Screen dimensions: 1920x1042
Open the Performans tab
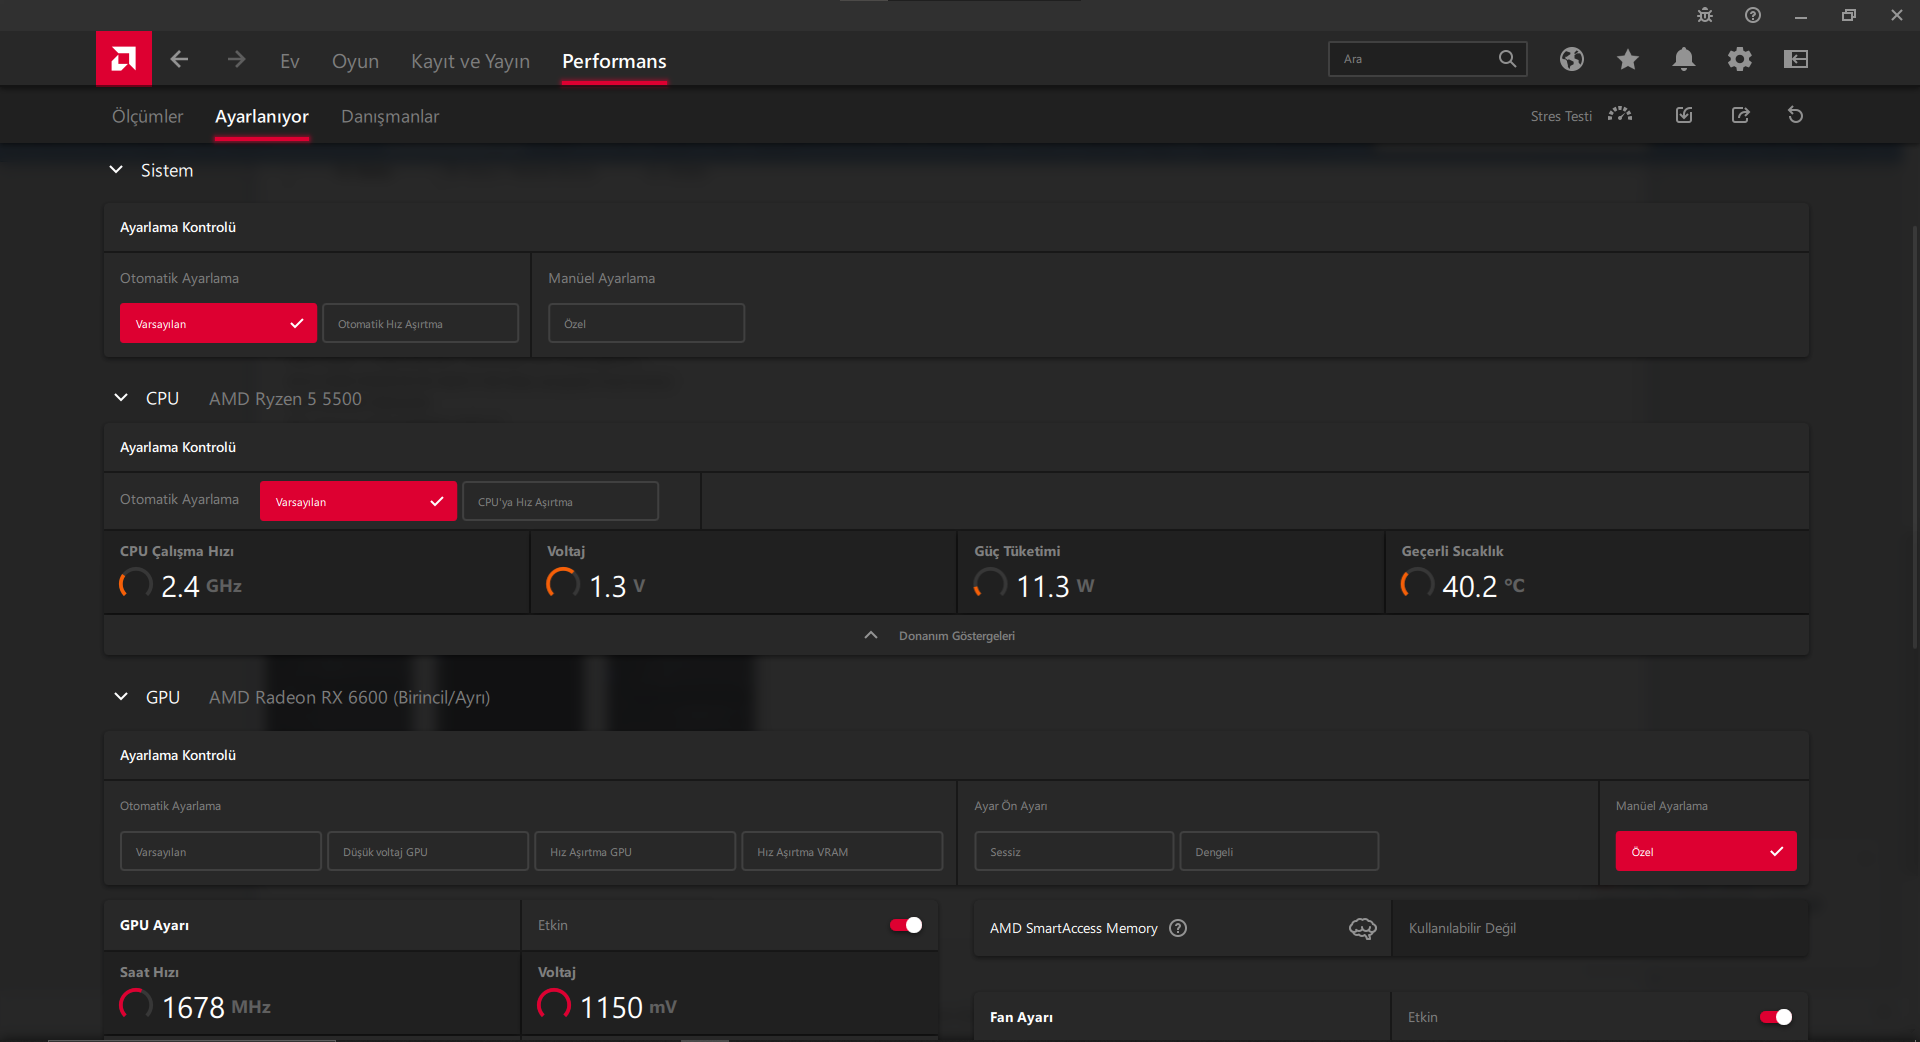coord(614,61)
